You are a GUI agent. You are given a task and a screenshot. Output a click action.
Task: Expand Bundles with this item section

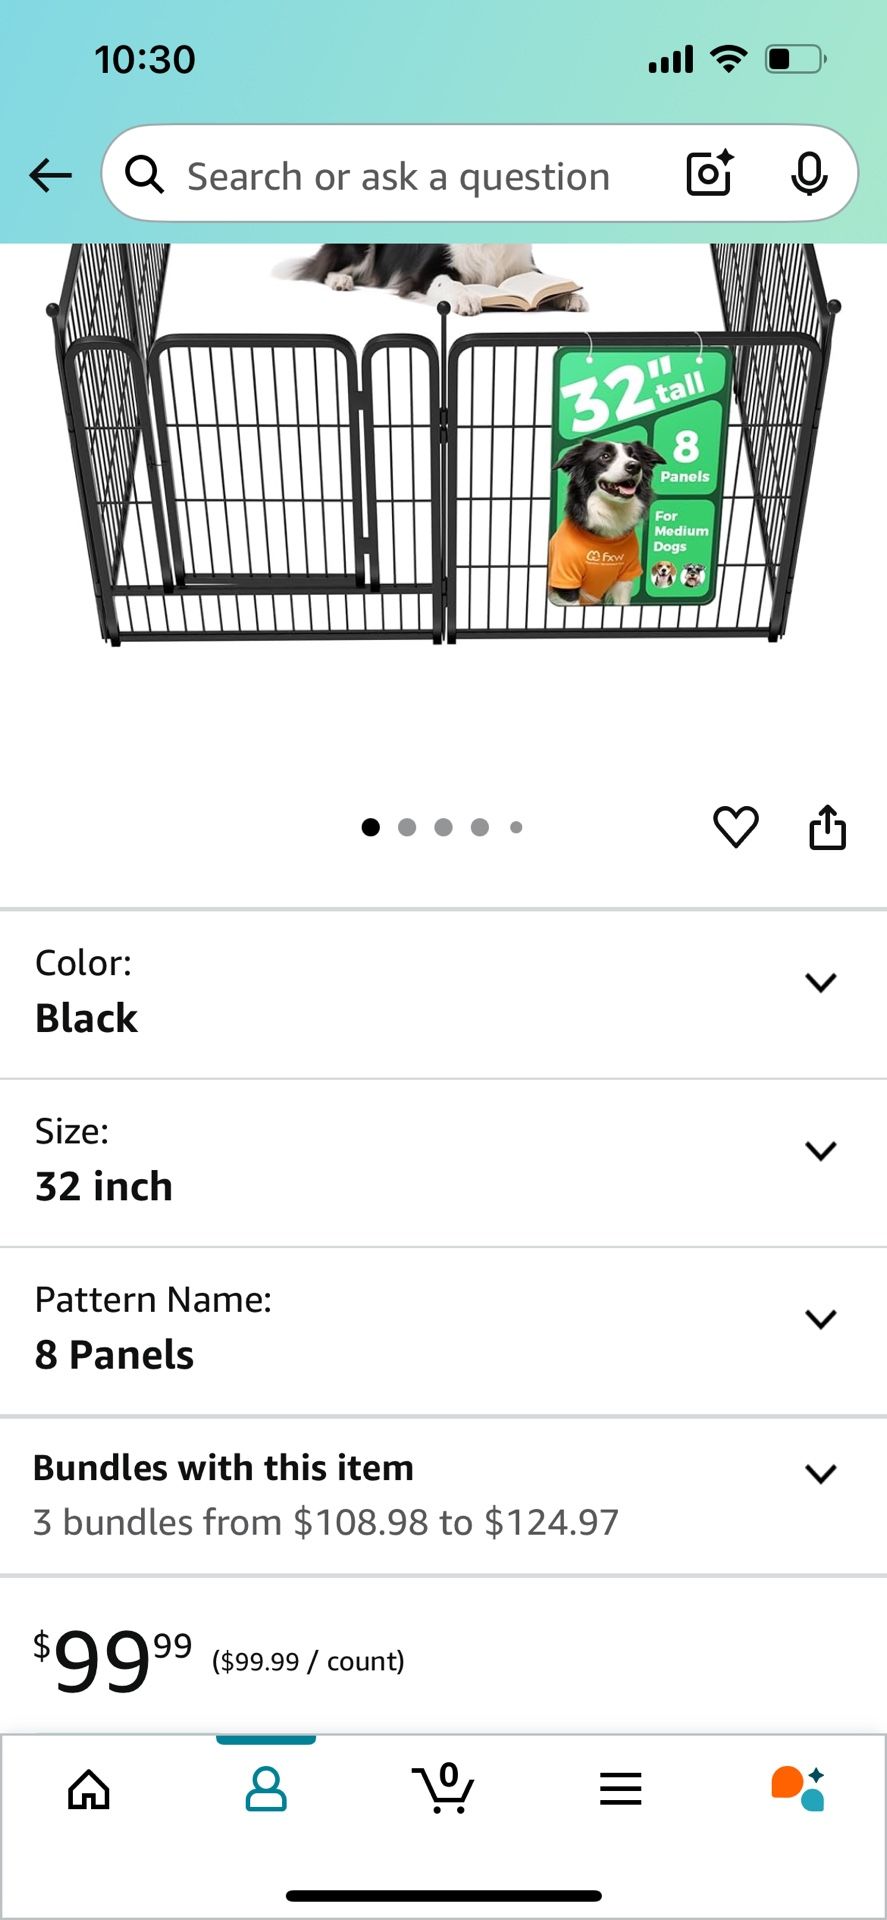tap(820, 1473)
